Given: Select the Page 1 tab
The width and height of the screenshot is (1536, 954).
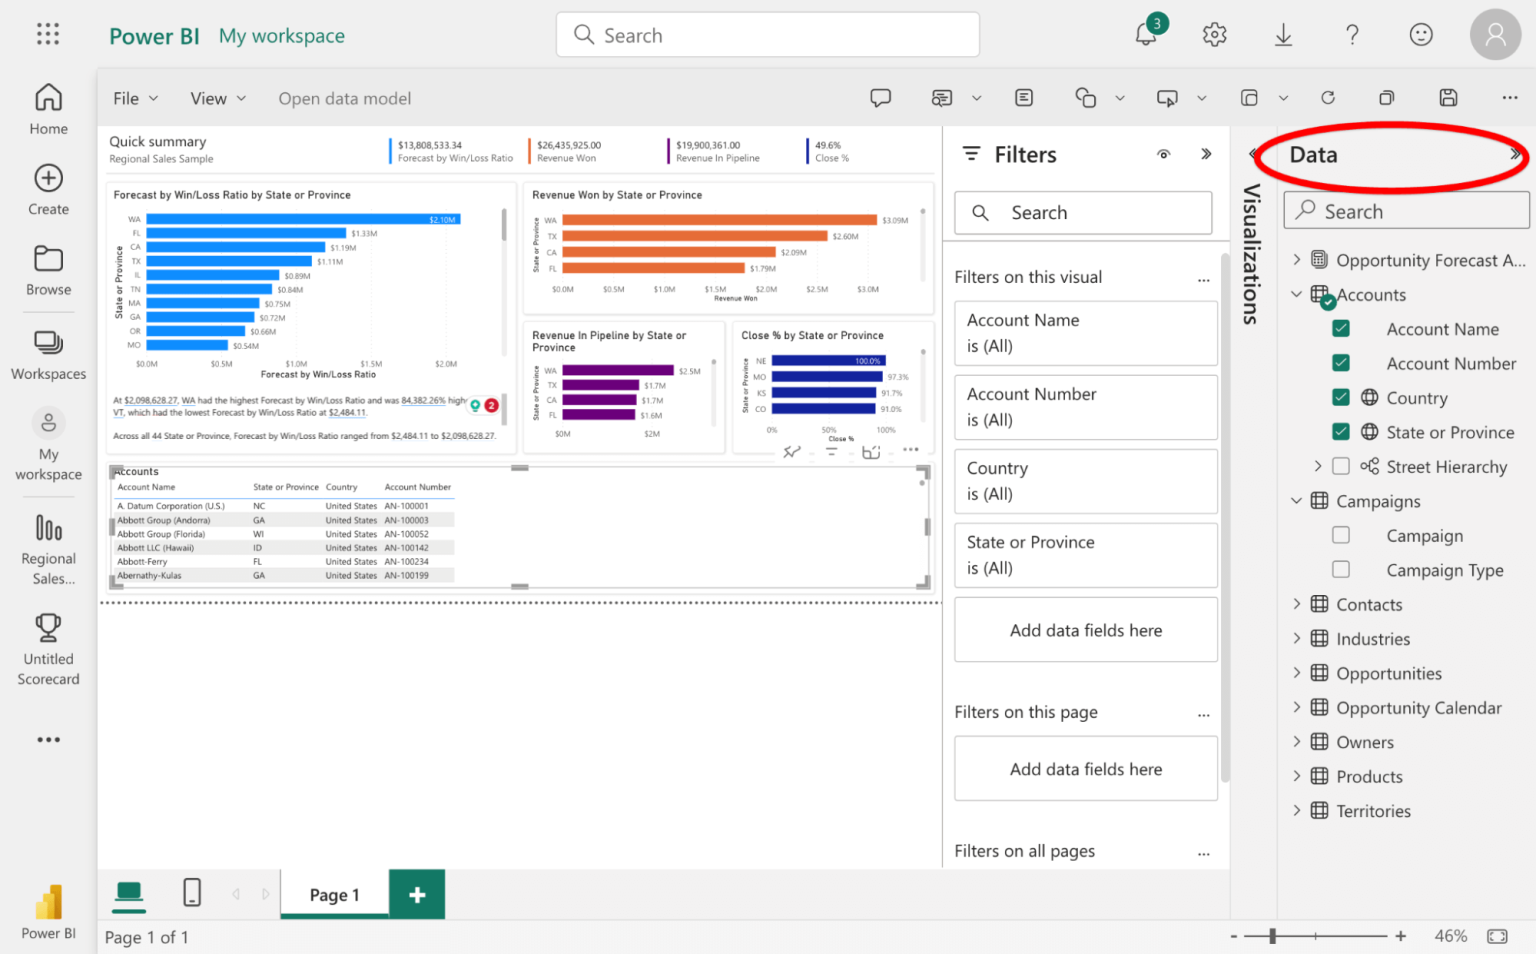Looking at the screenshot, I should point(334,894).
